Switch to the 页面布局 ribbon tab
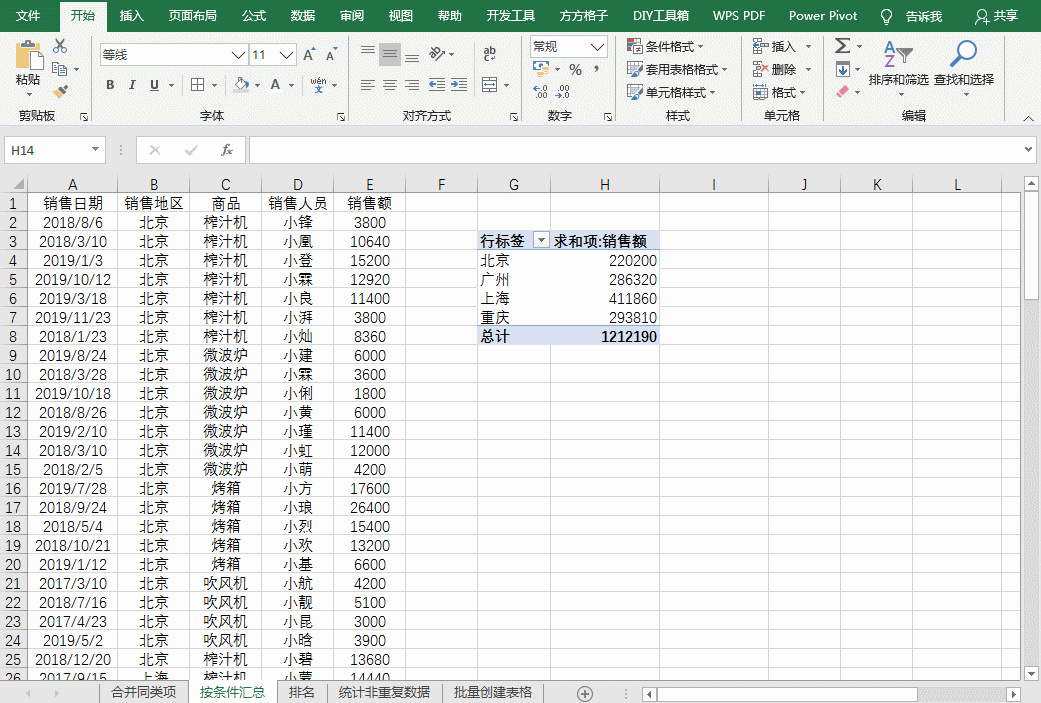Screen dimensions: 1041x703 pos(193,15)
